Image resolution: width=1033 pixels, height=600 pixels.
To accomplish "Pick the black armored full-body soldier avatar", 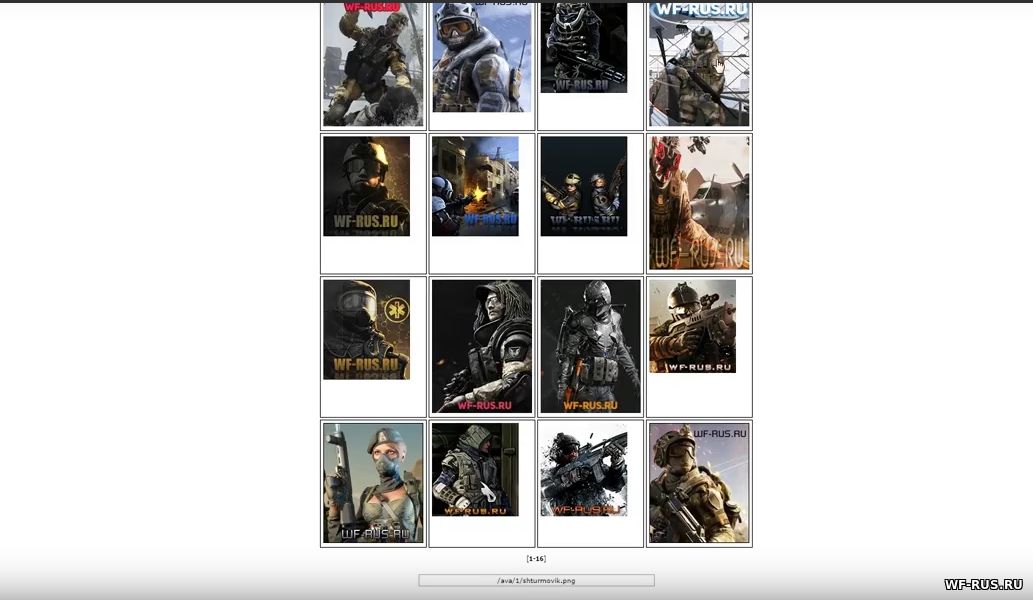I will (x=590, y=346).
